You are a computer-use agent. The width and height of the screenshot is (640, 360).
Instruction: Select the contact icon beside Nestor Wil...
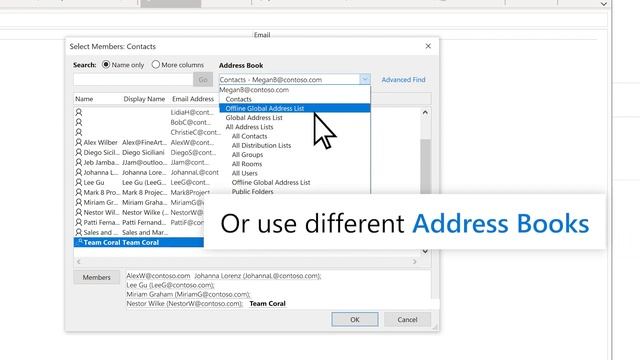click(79, 212)
